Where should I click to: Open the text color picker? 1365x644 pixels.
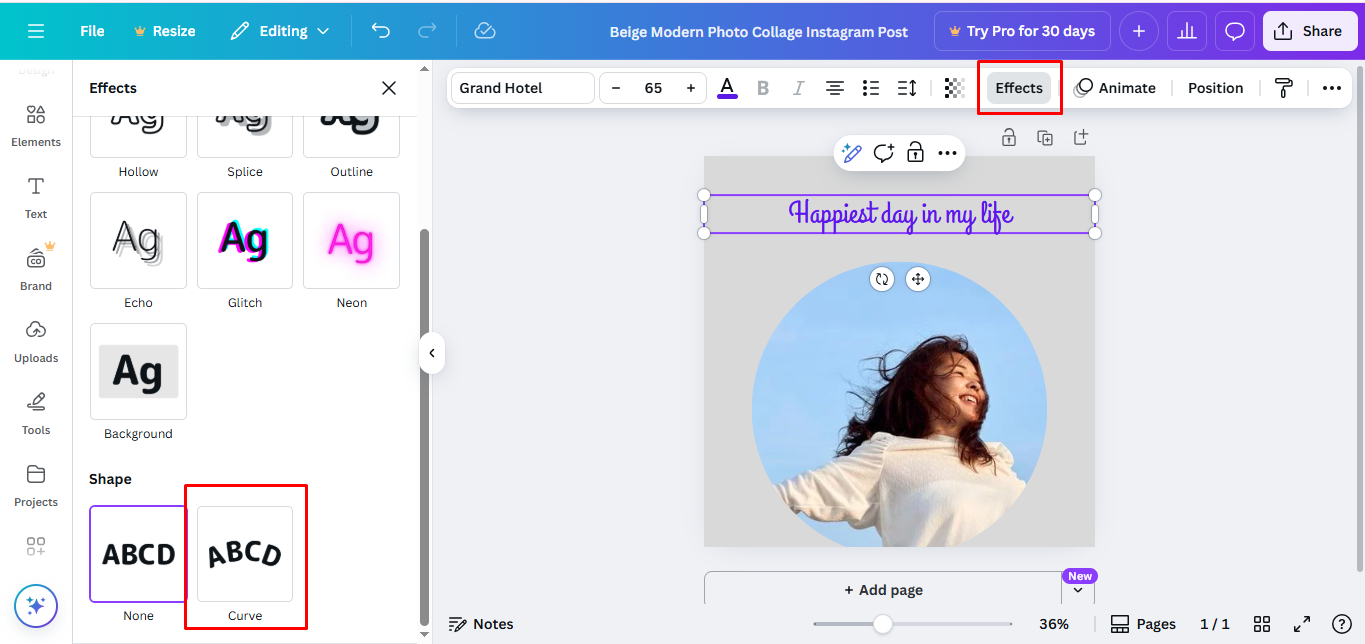(727, 88)
